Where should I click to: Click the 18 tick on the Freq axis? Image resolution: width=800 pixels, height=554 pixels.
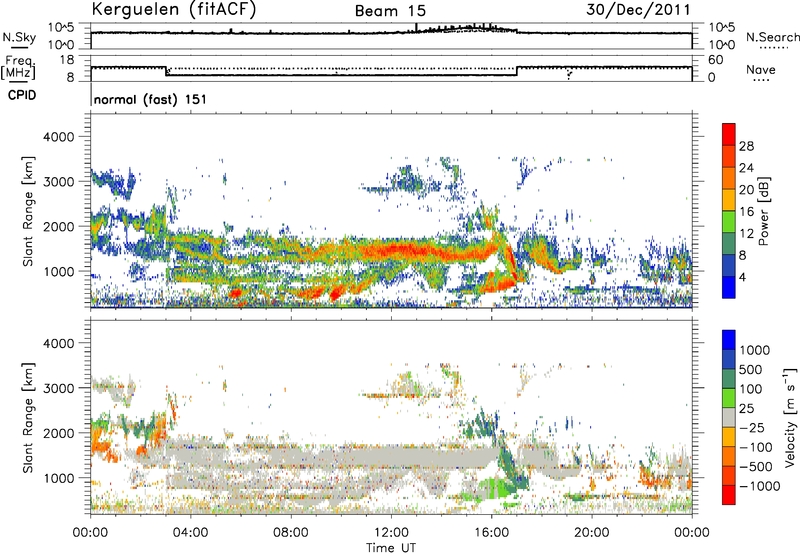click(67, 60)
